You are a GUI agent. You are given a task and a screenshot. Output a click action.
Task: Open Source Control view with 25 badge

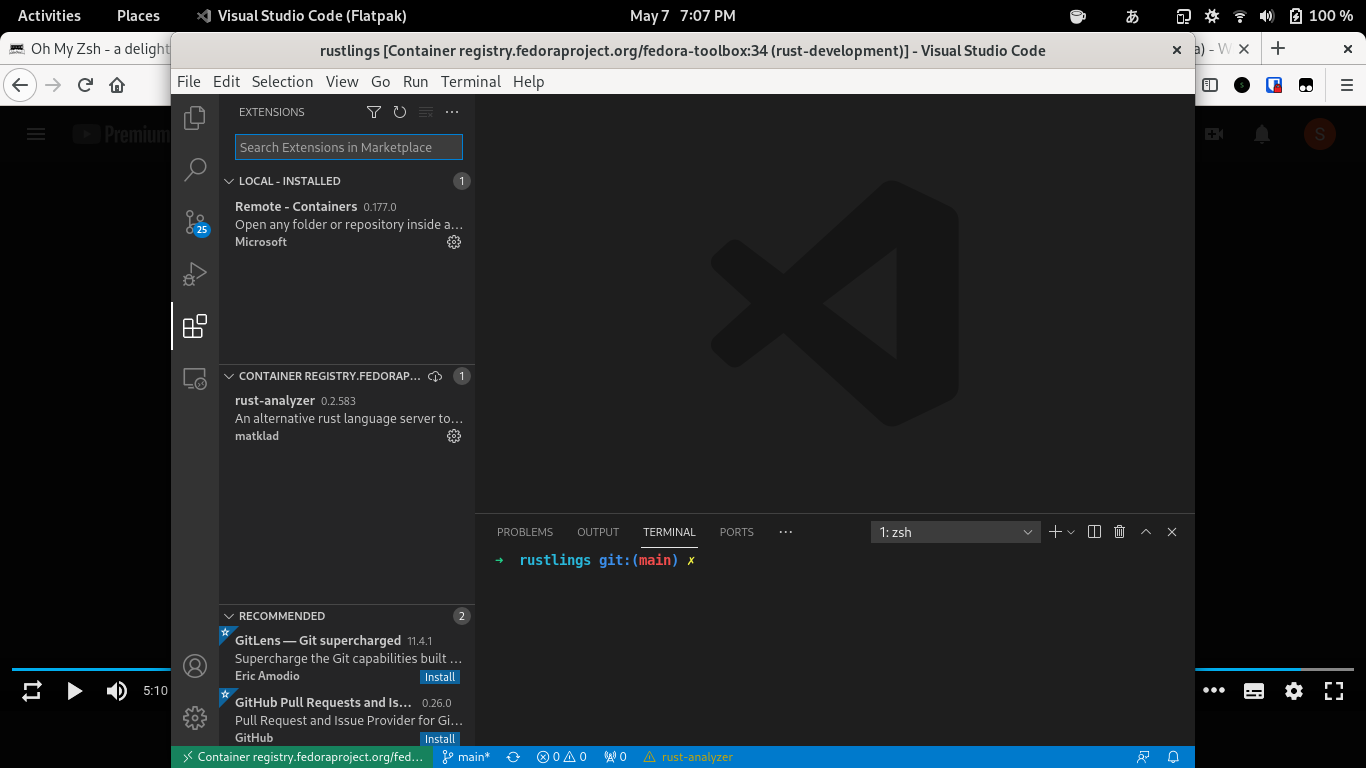tap(195, 222)
